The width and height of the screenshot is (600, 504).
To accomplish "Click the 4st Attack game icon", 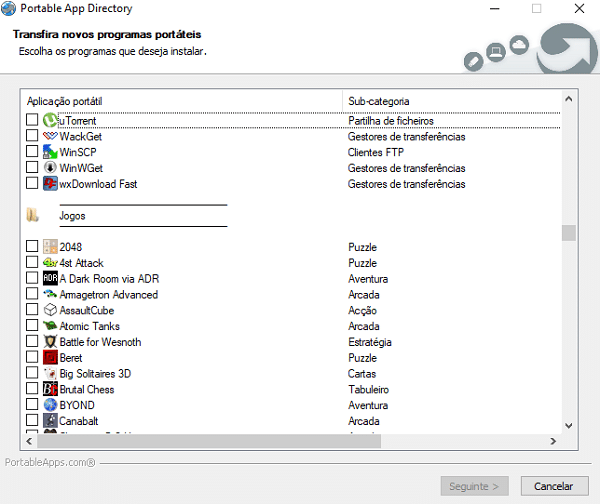I will click(50, 263).
